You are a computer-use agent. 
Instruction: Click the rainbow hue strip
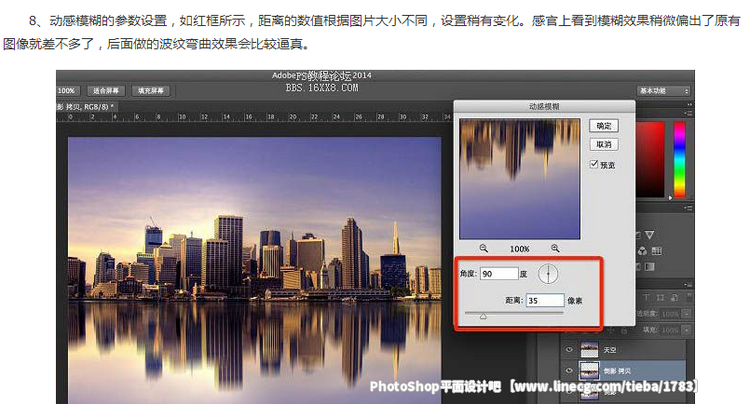(679, 159)
